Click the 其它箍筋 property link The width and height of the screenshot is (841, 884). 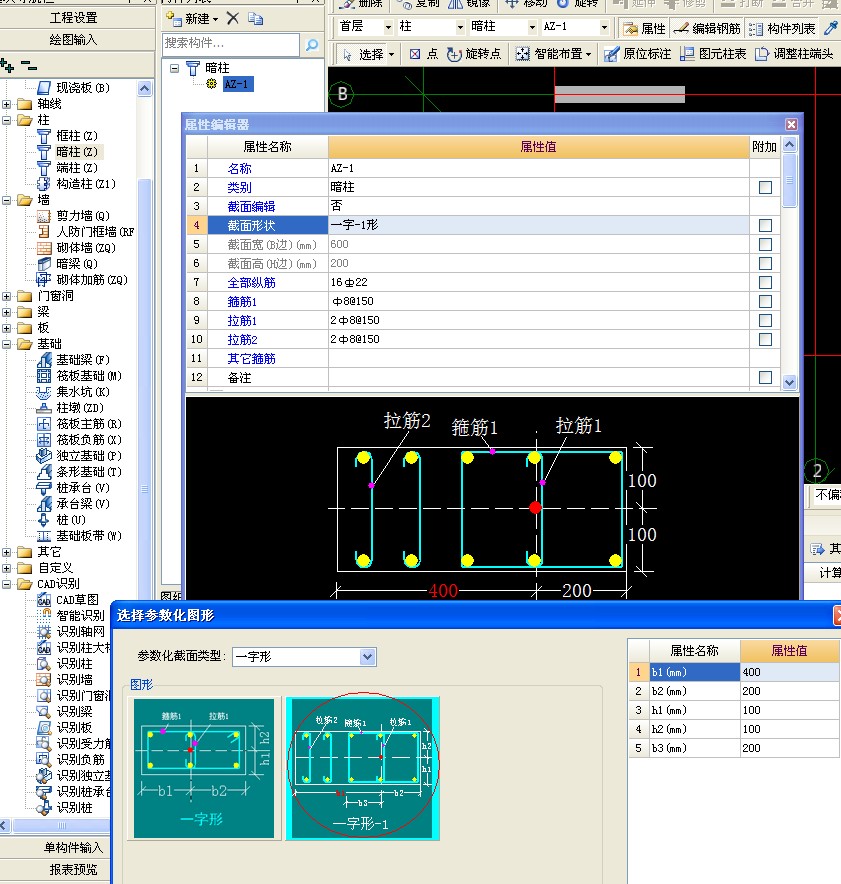(x=251, y=359)
